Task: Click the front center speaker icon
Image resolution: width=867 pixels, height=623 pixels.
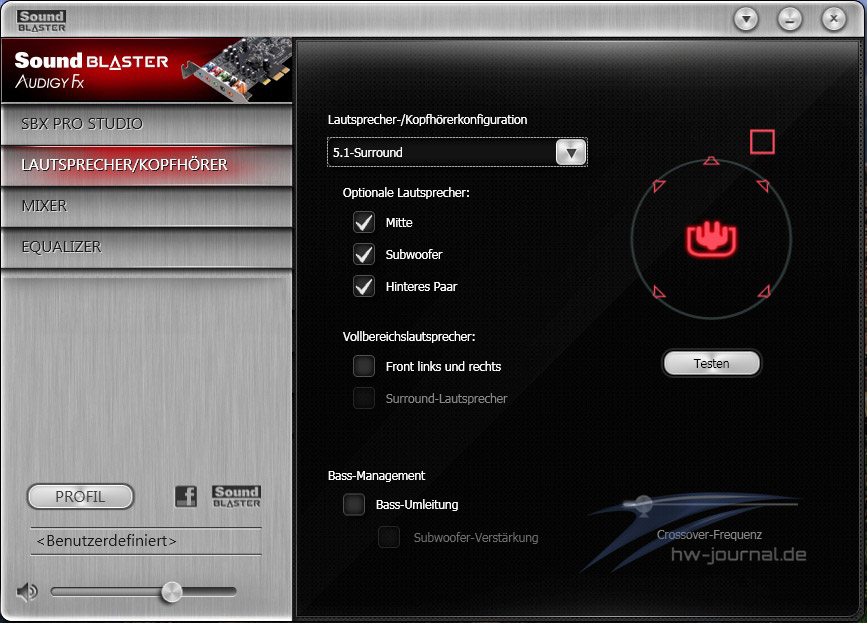Action: (711, 161)
